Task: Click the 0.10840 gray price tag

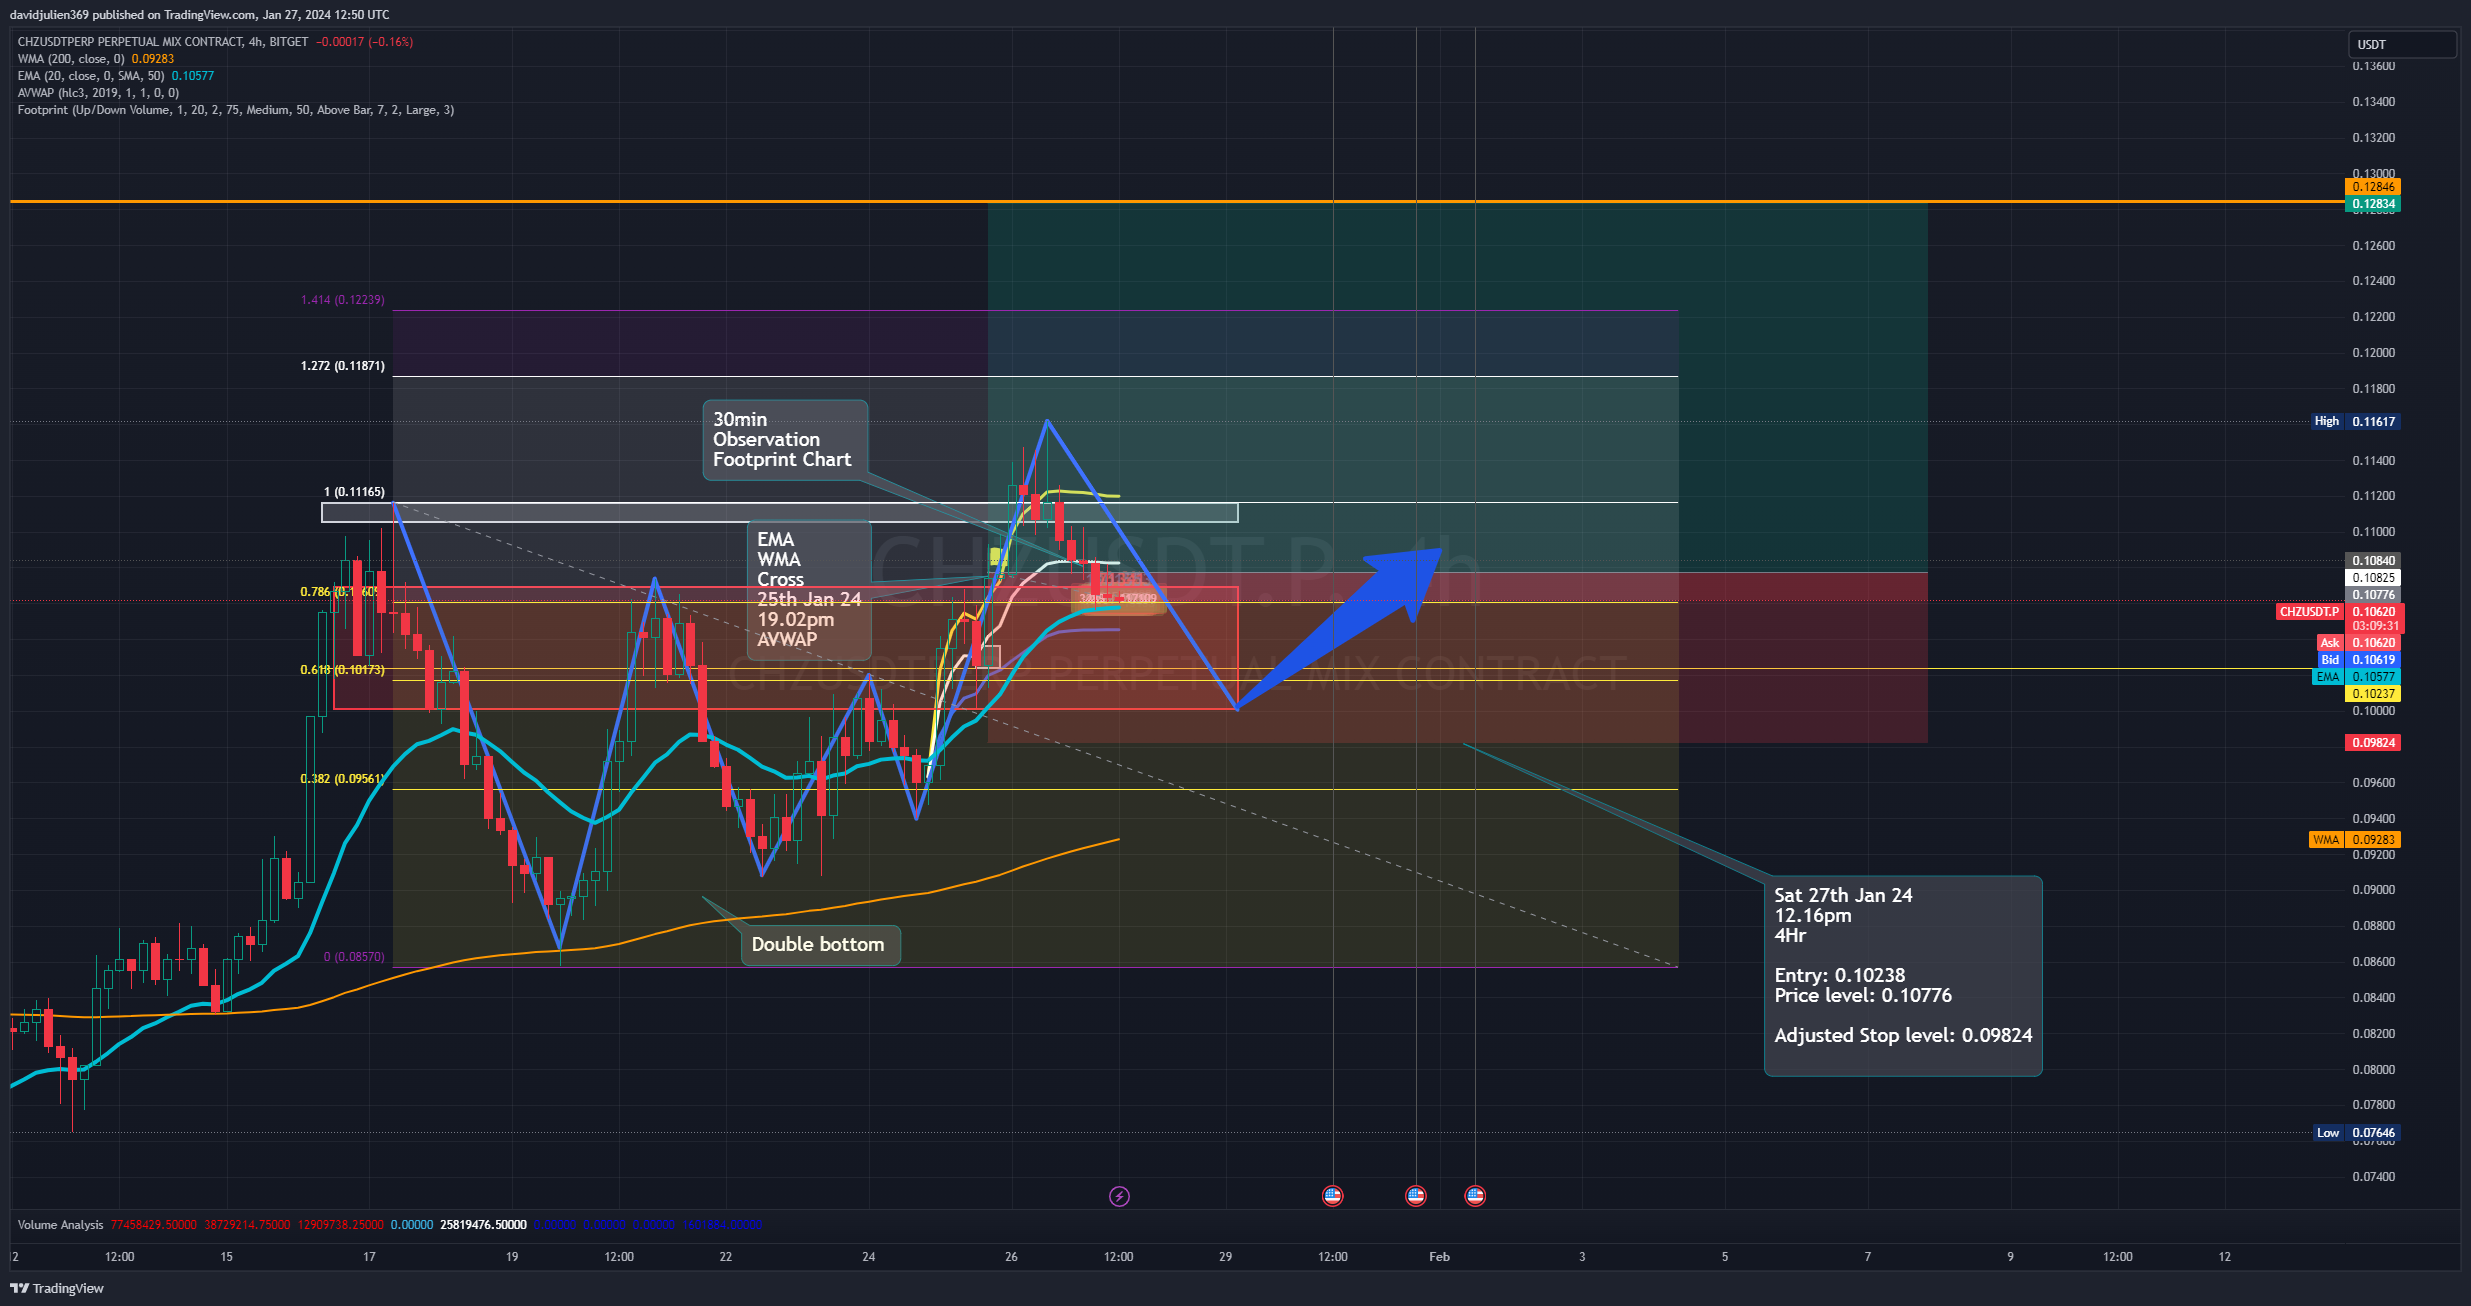Action: coord(2372,561)
